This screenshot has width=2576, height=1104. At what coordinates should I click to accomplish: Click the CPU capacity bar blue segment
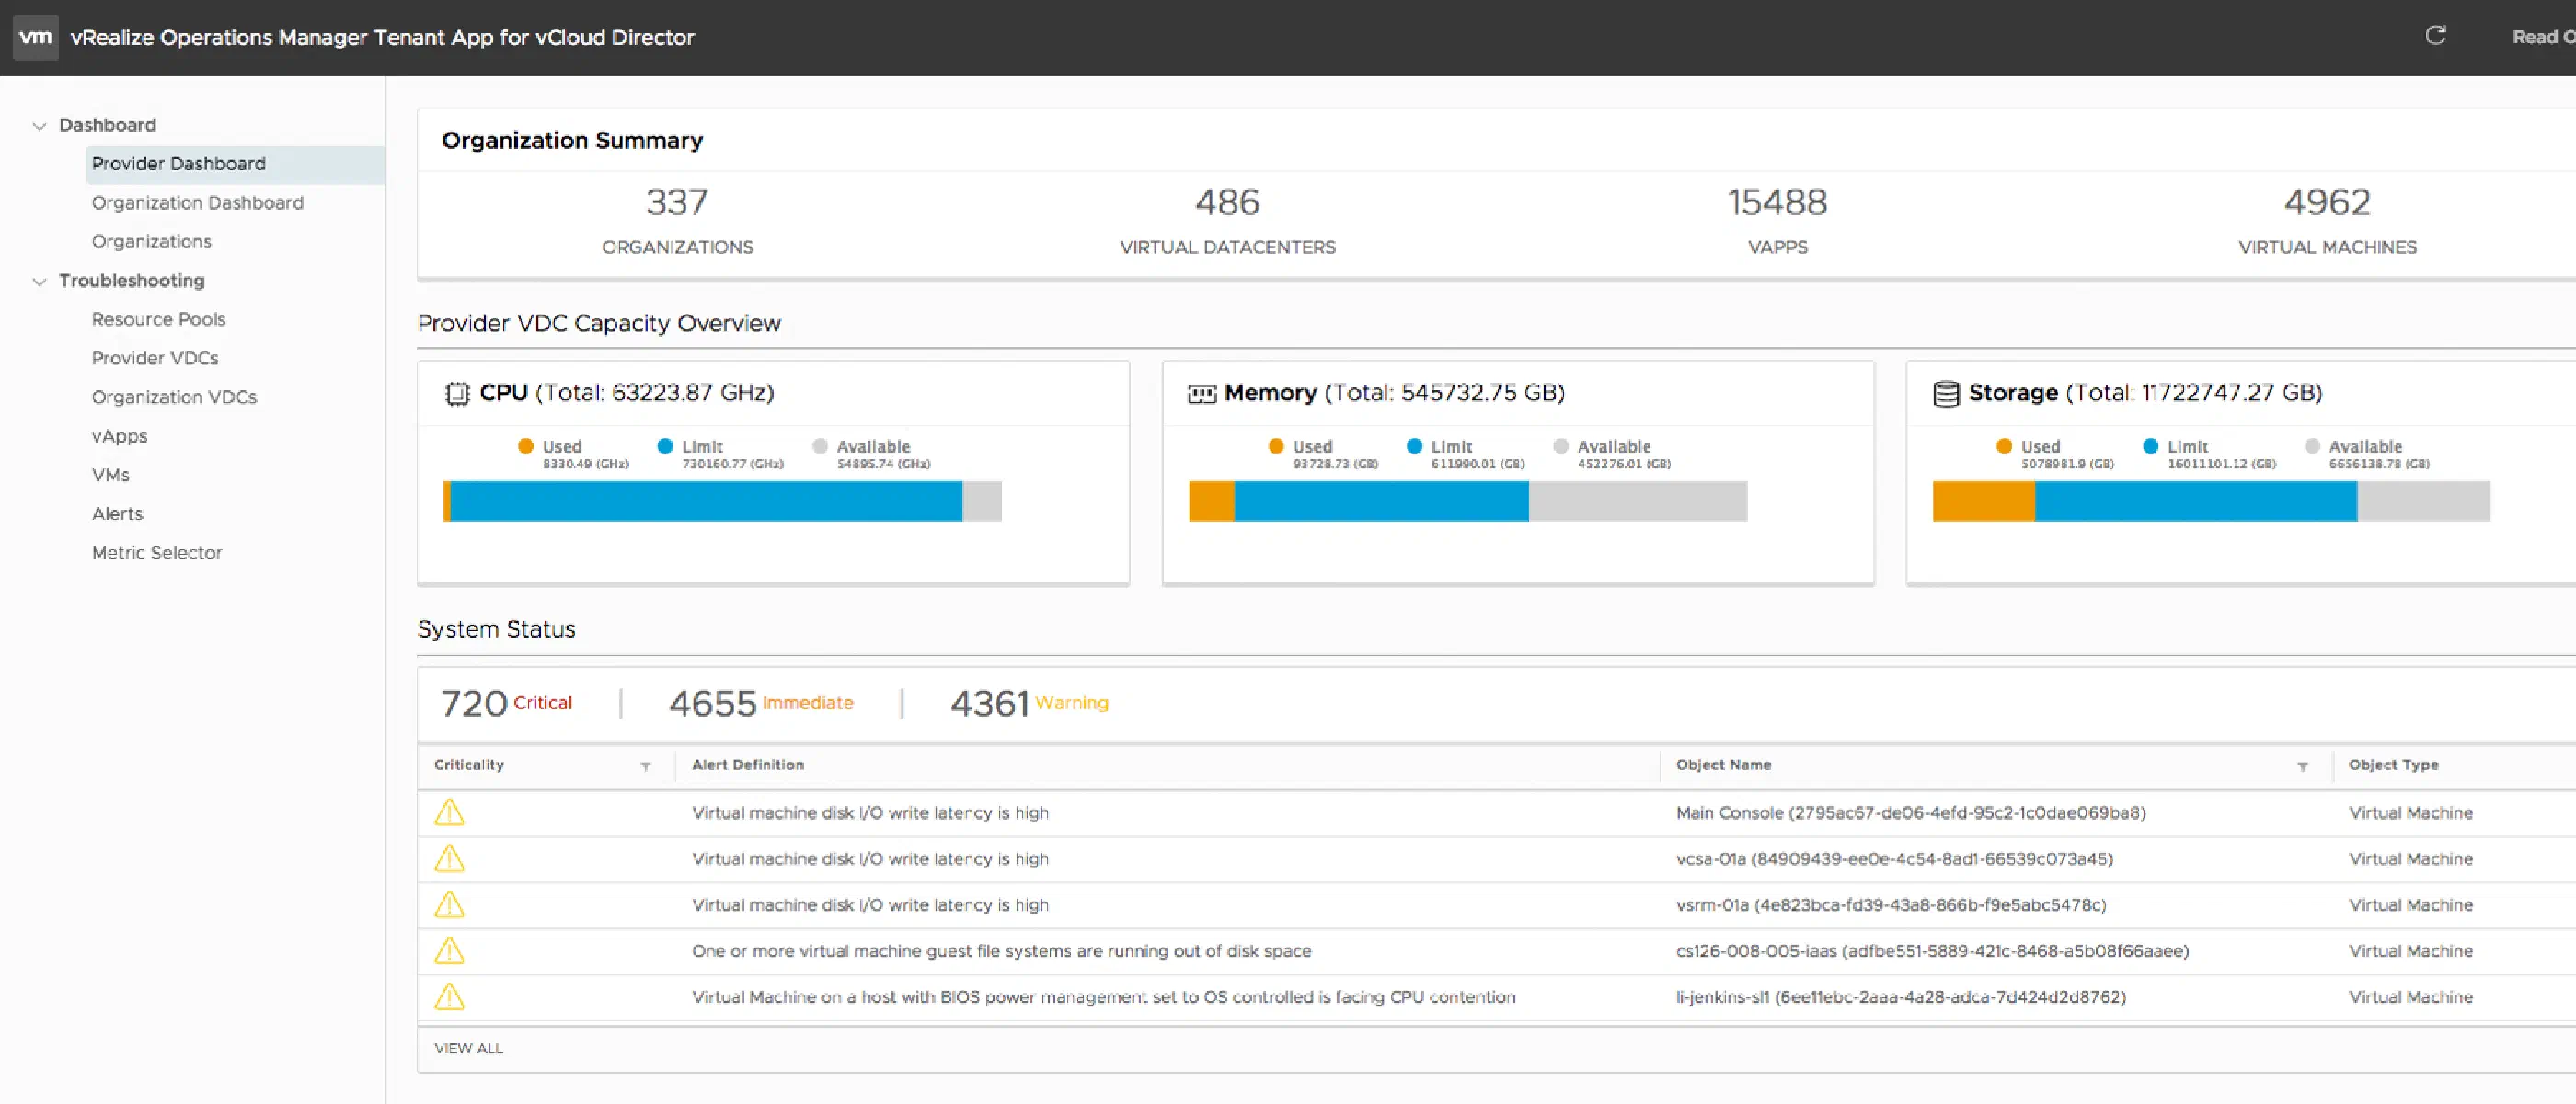[x=706, y=501]
